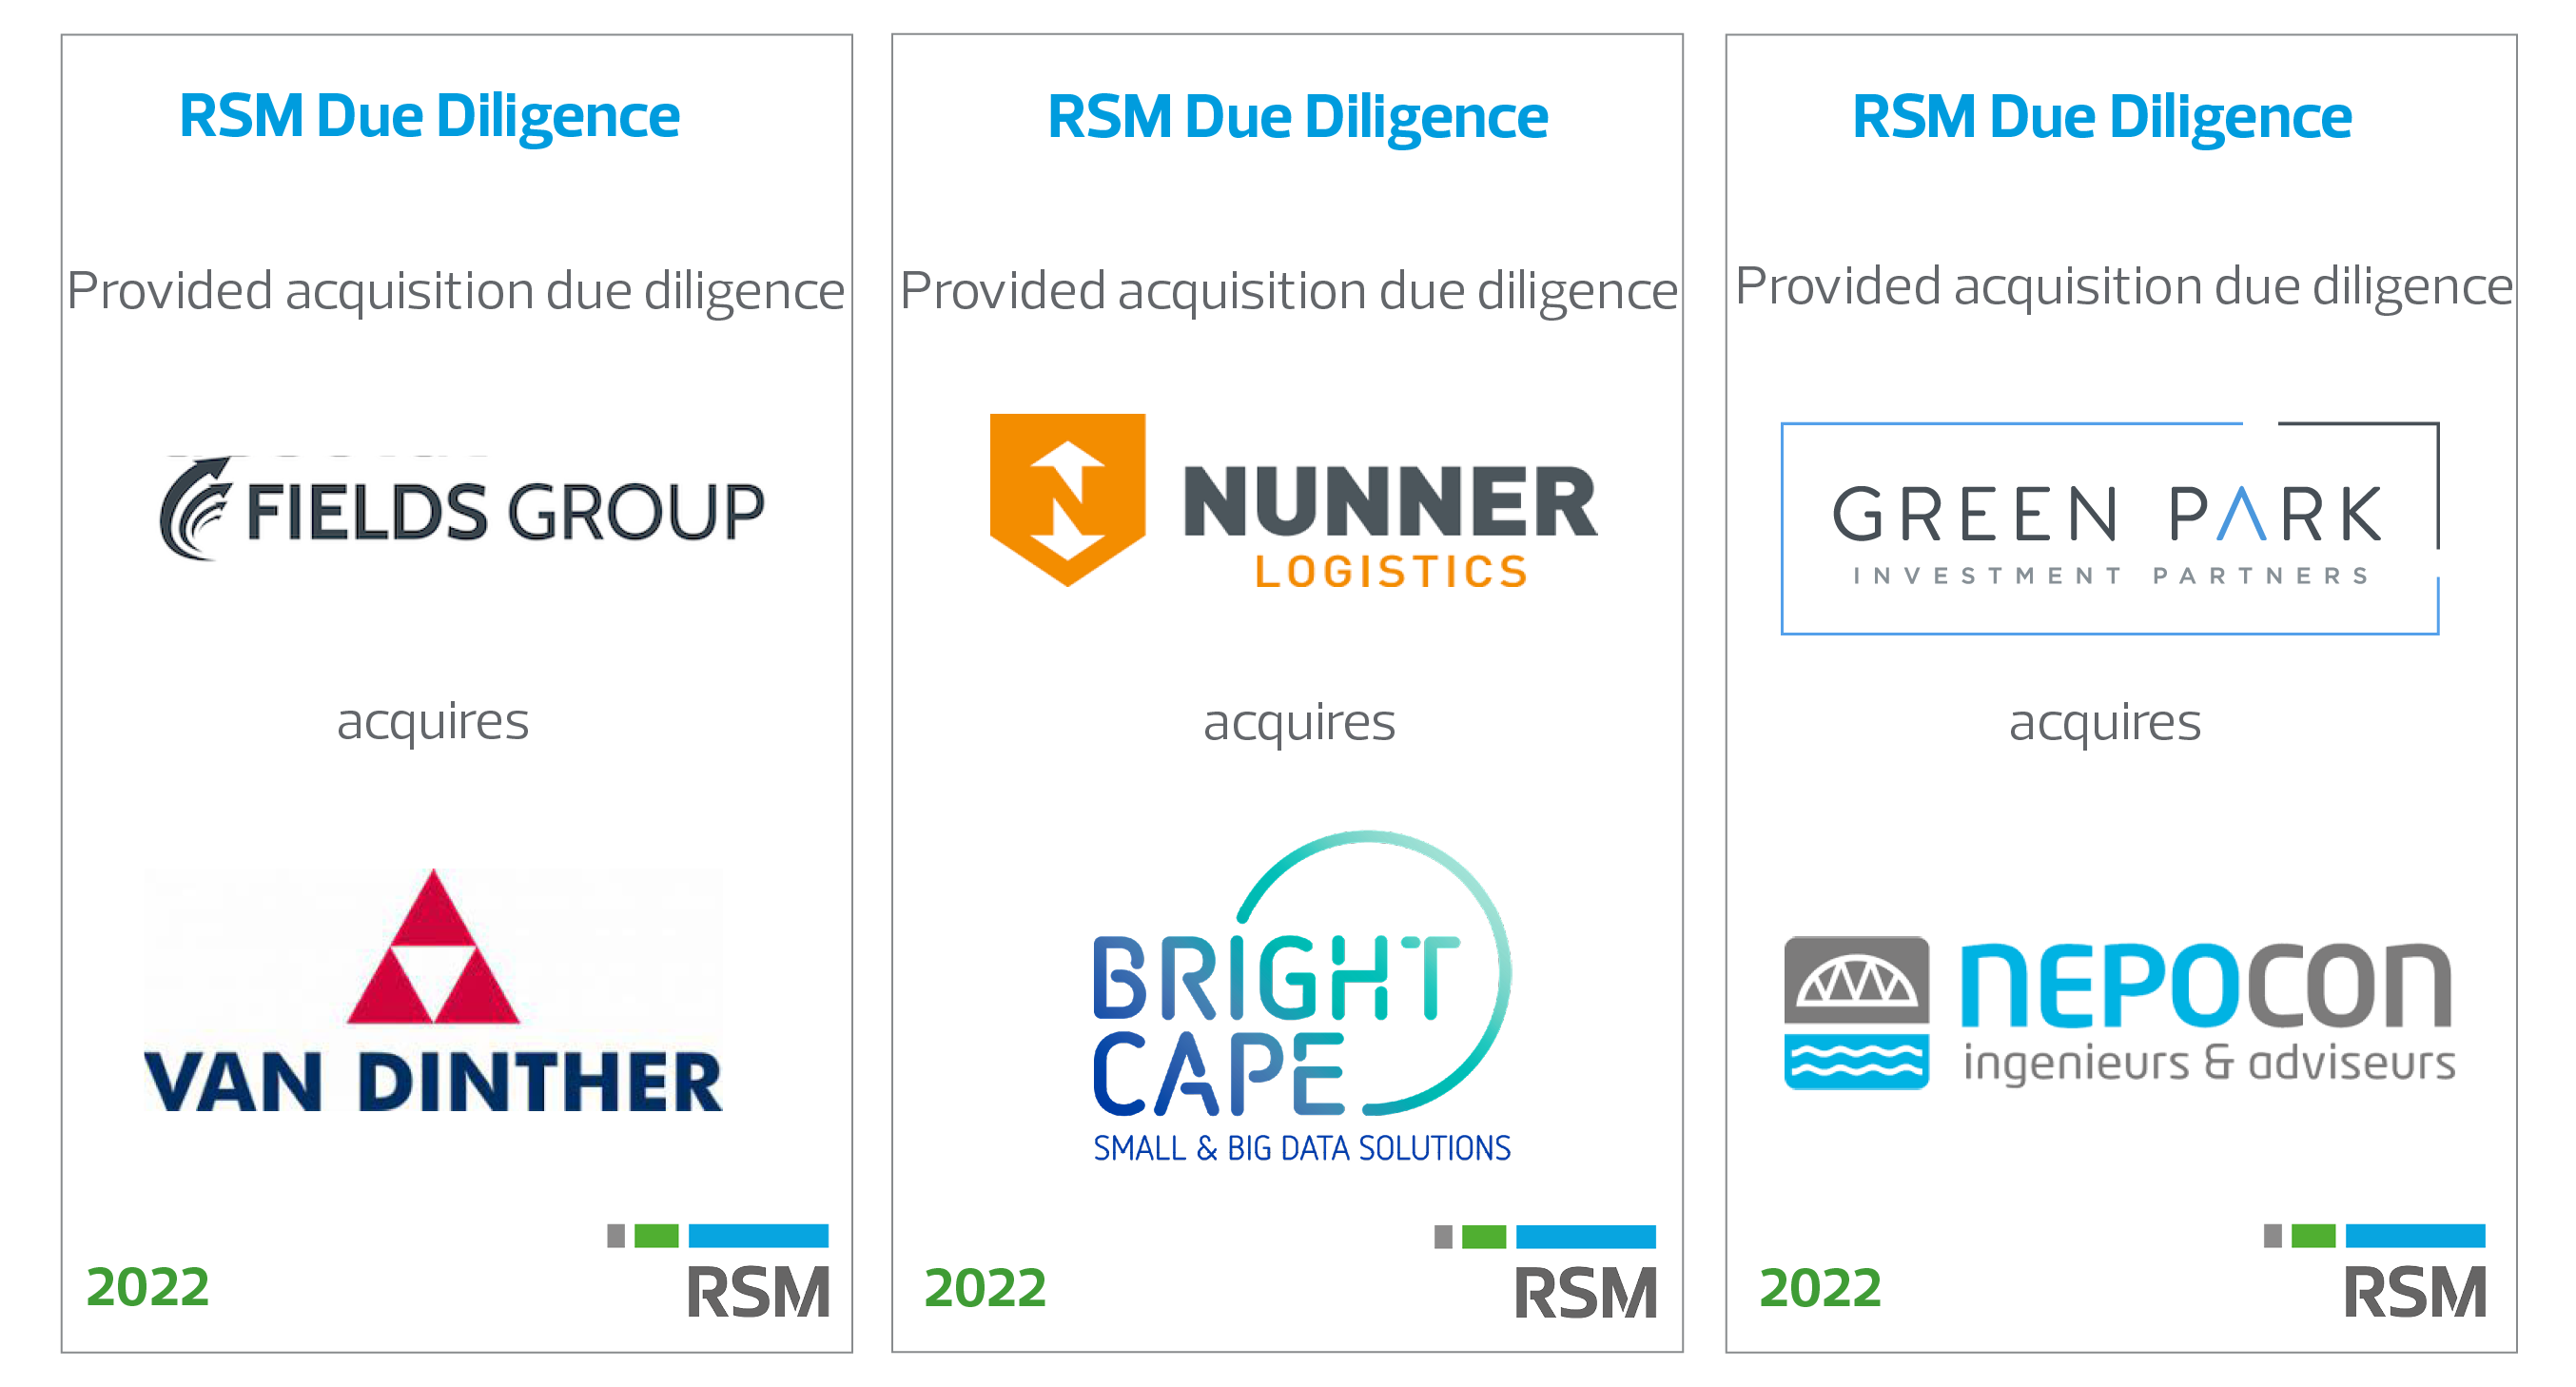Viewport: 2576px width, 1387px height.
Task: Click "acquires" text in the Nunner card
Action: click(1298, 722)
